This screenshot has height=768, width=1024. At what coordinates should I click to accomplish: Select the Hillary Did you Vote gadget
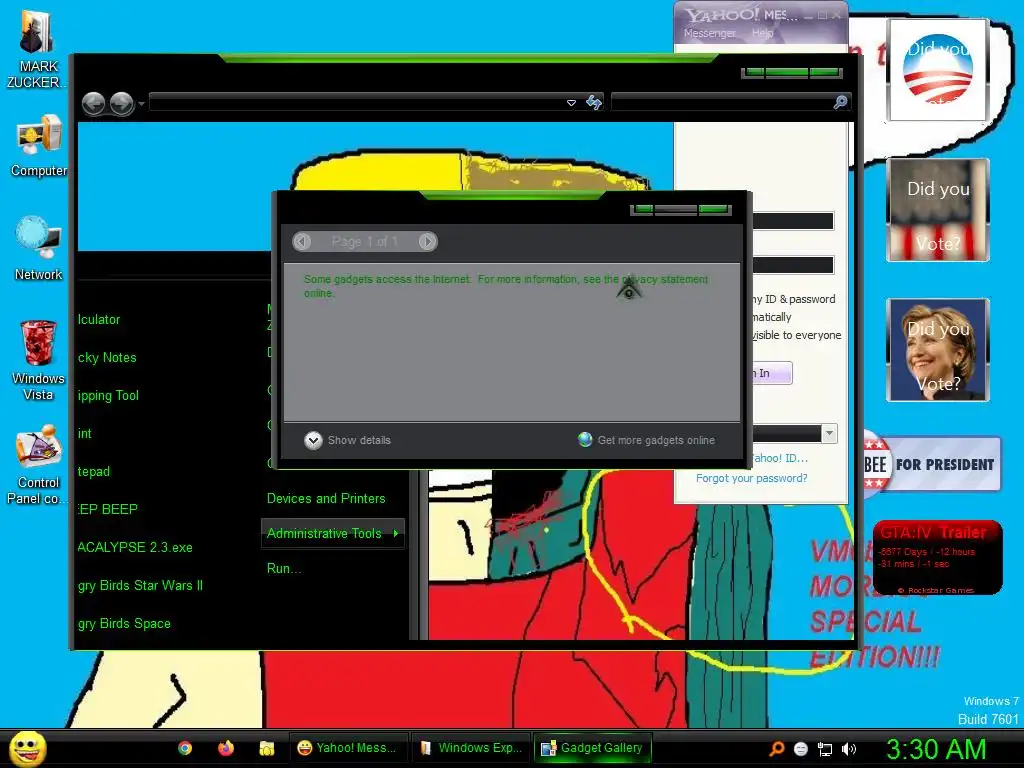coord(938,350)
